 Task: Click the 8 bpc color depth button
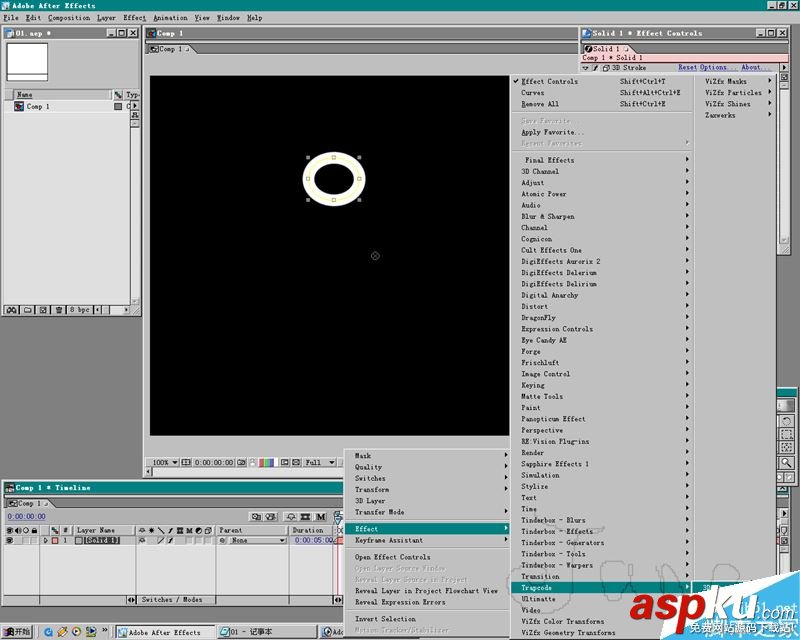pos(80,310)
